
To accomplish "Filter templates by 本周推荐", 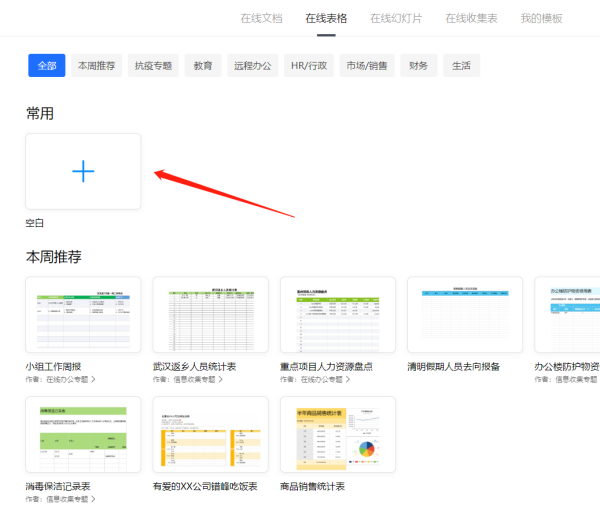I will point(97,66).
